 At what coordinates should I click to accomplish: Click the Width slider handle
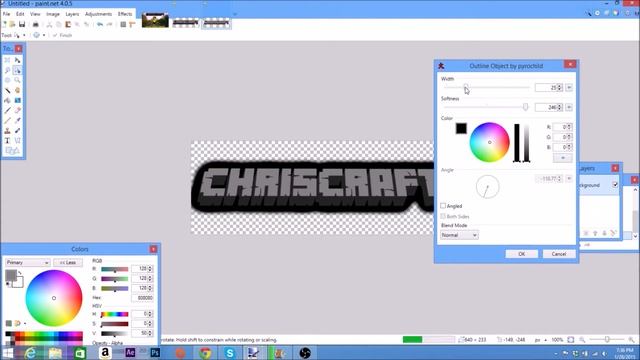pyautogui.click(x=466, y=87)
